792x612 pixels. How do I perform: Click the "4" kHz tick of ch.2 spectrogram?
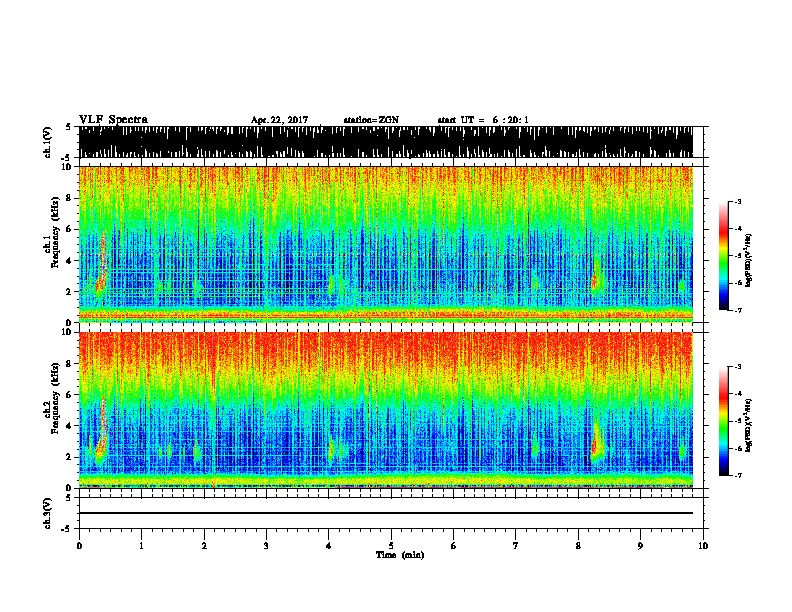pyautogui.click(x=70, y=426)
